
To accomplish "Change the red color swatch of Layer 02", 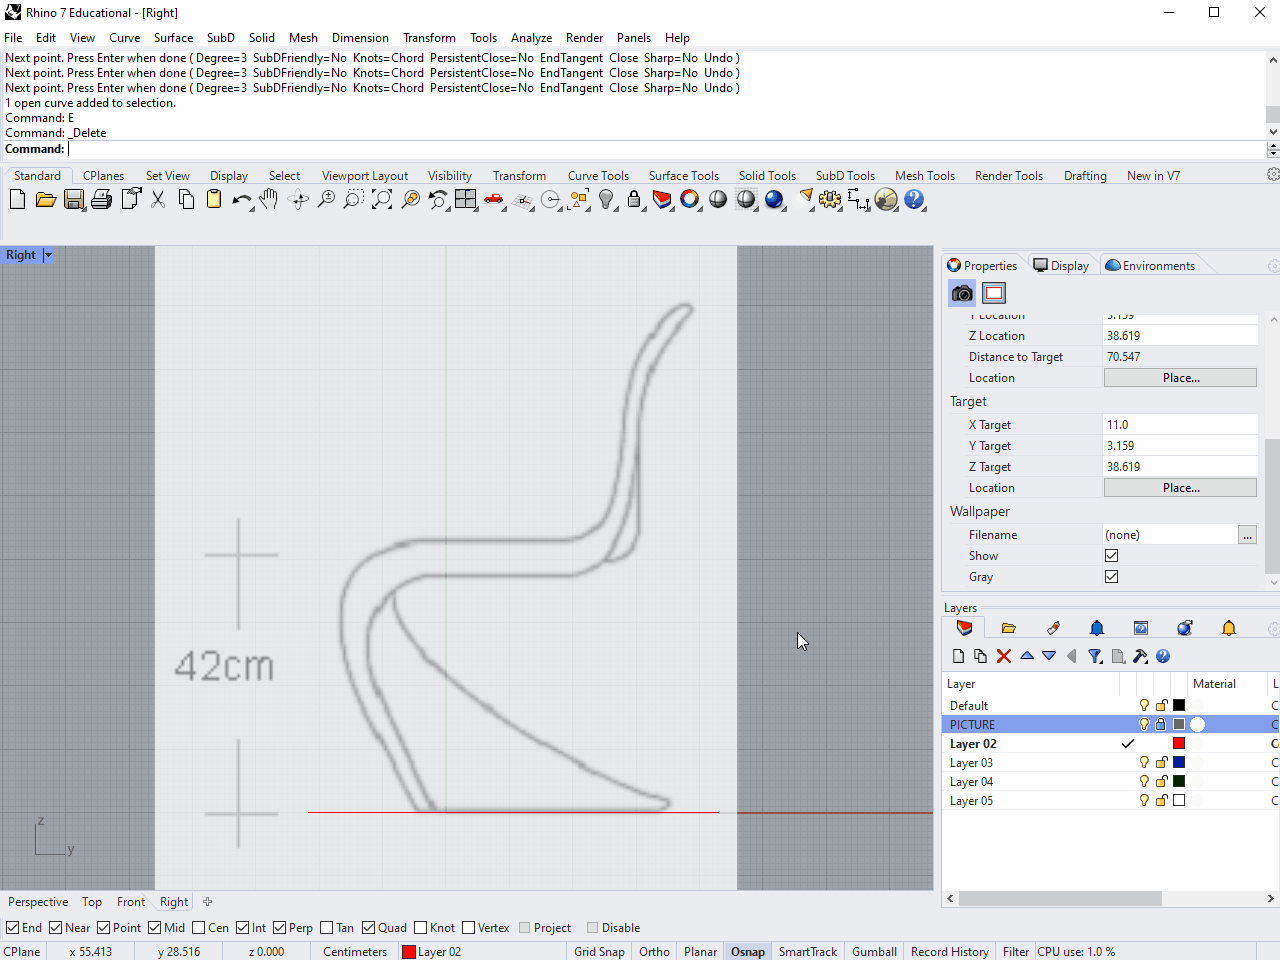I will pos(1179,743).
